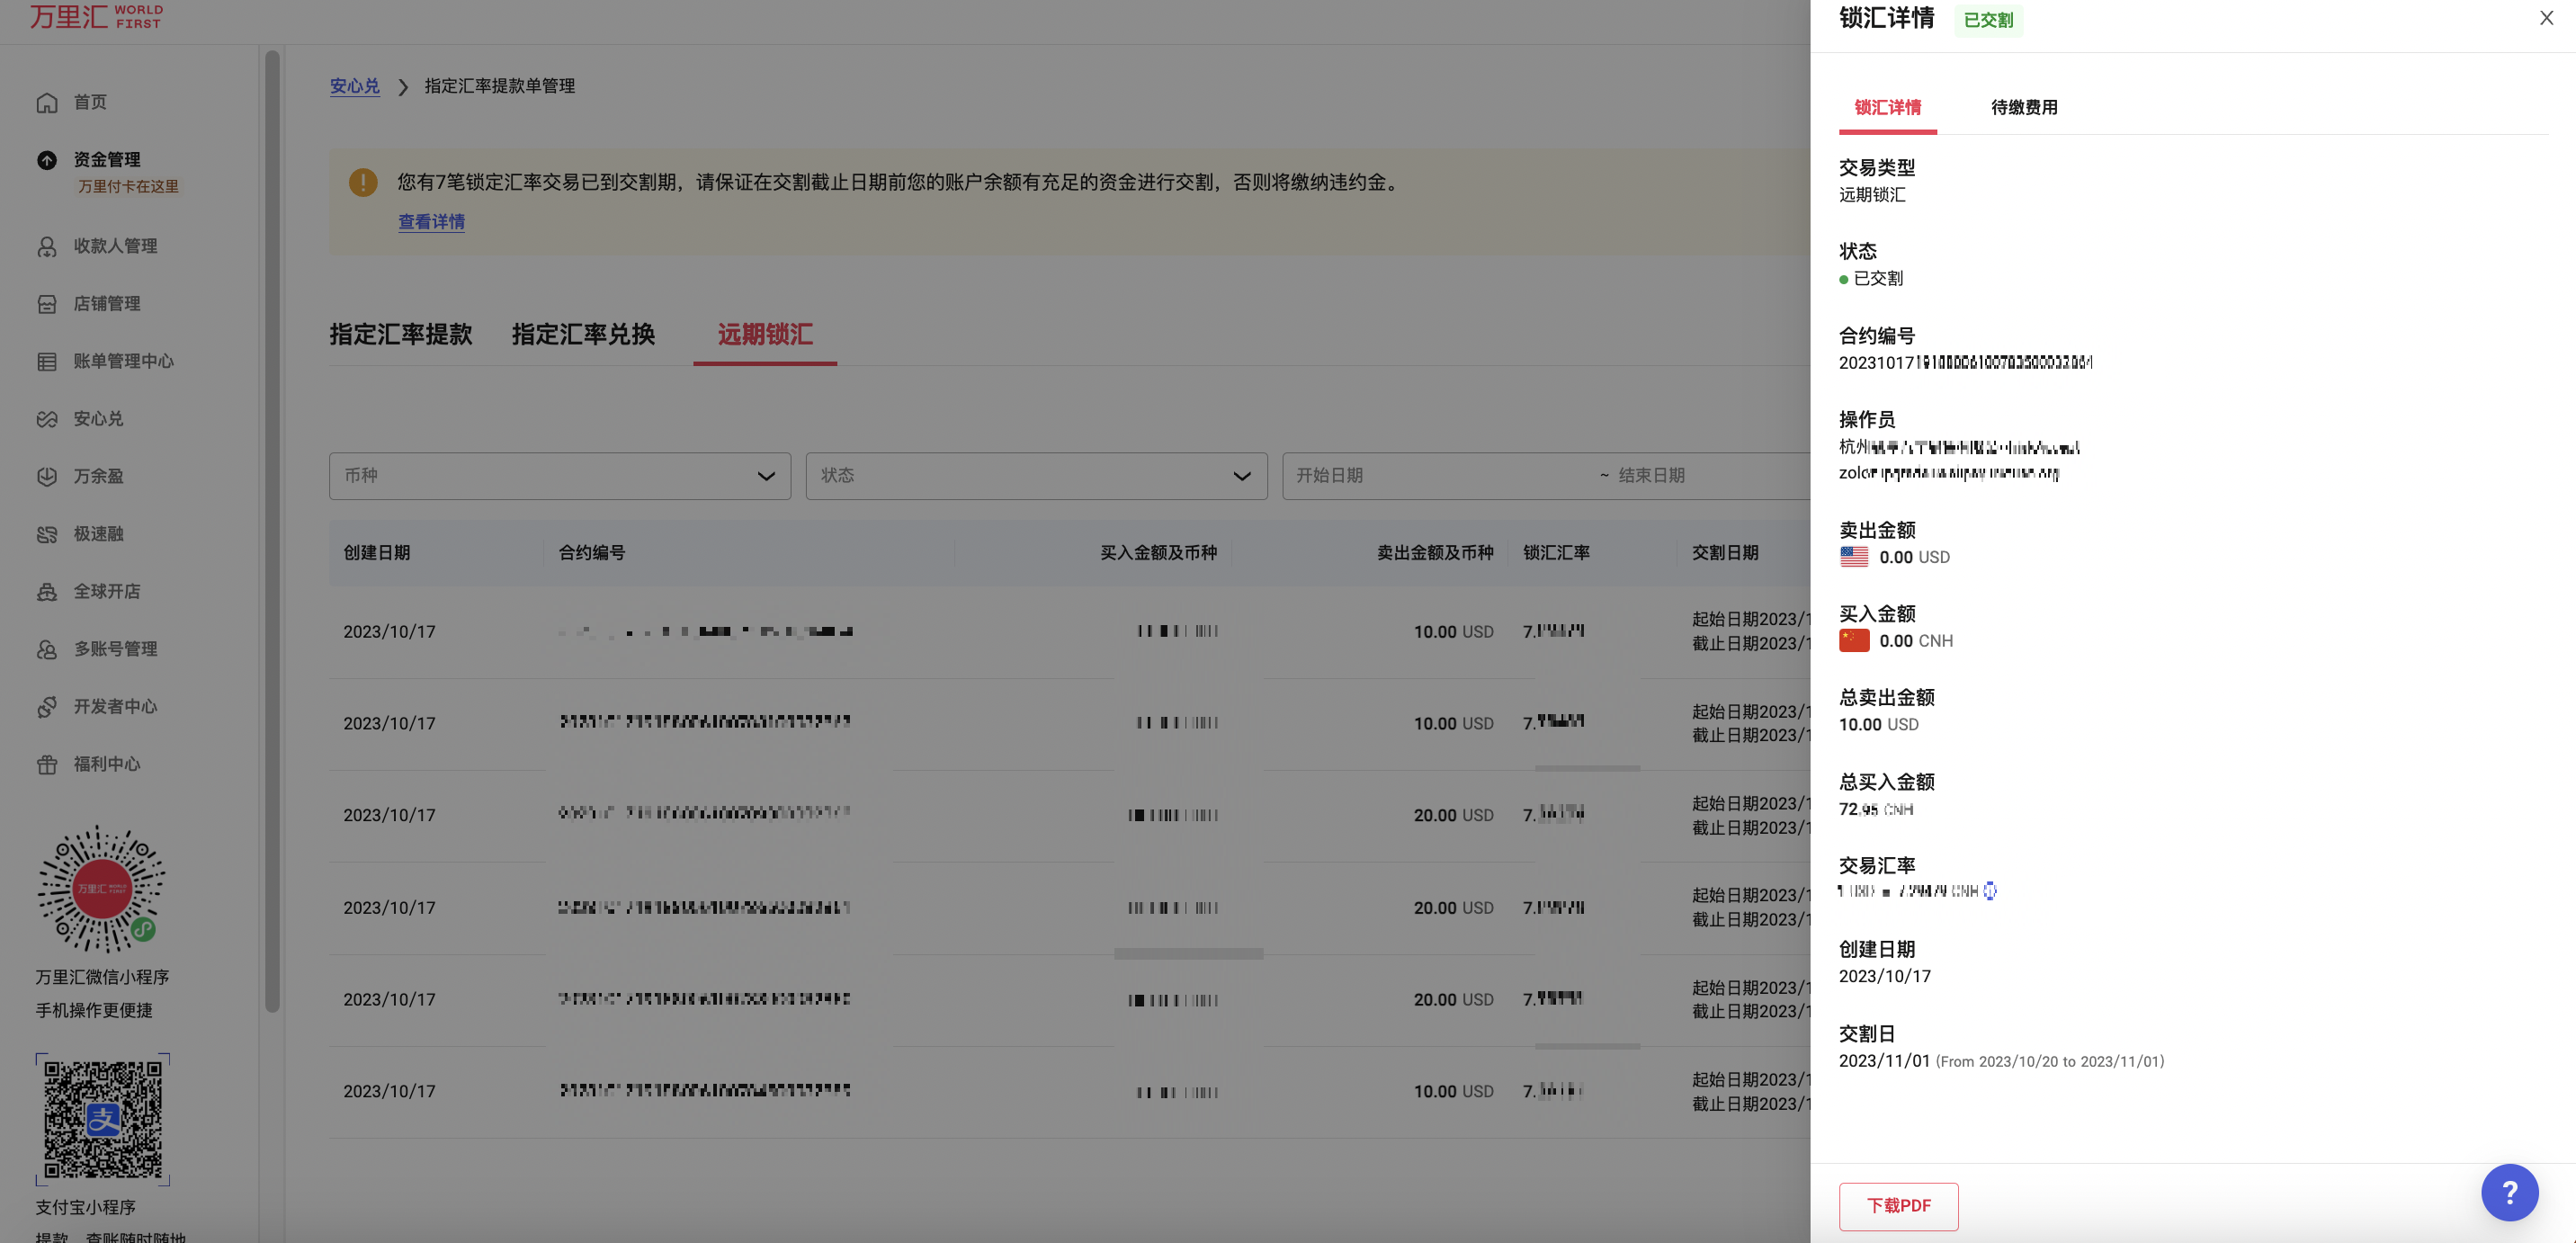Expand the 状态 status dropdown
2576x1243 pixels.
[x=1035, y=476]
